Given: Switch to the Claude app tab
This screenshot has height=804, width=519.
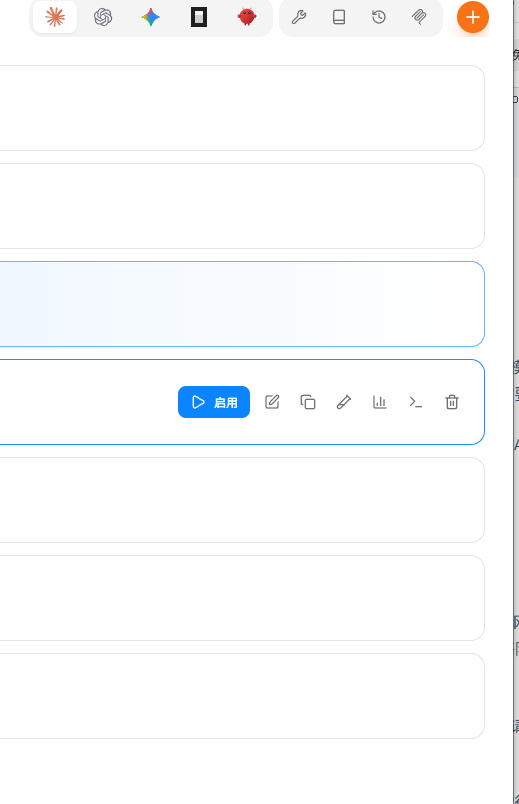Looking at the screenshot, I should click(x=55, y=17).
